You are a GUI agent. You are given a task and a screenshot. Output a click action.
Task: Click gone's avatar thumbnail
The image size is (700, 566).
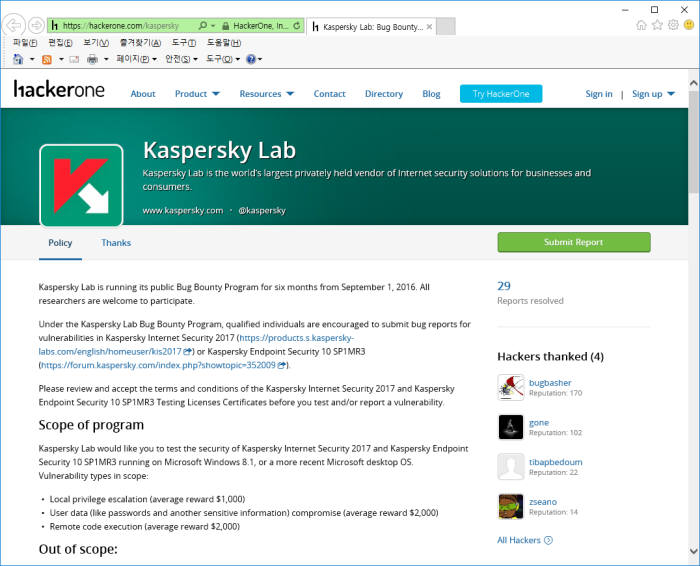pyautogui.click(x=511, y=427)
